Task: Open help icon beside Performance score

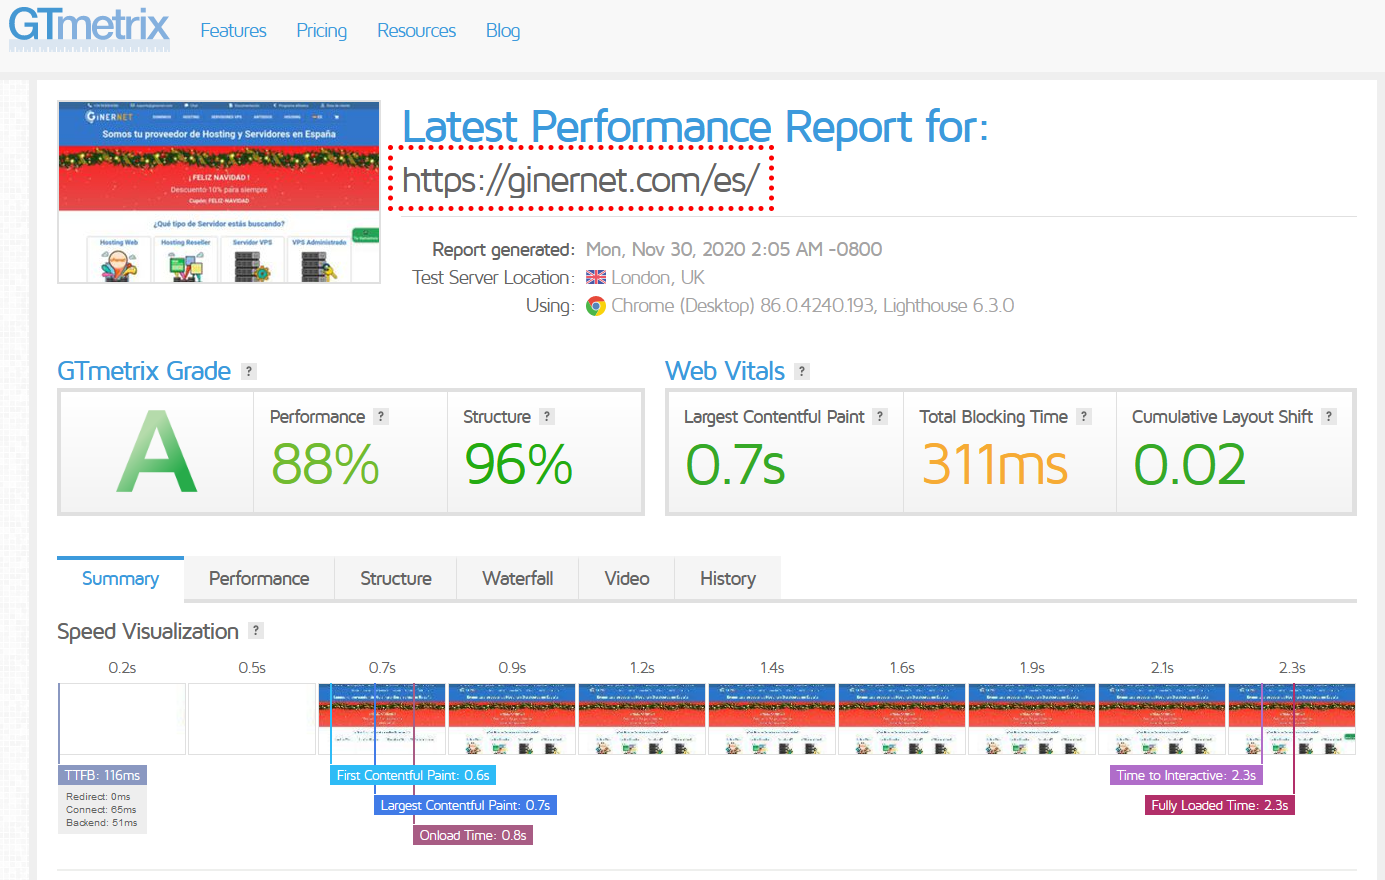Action: [381, 417]
